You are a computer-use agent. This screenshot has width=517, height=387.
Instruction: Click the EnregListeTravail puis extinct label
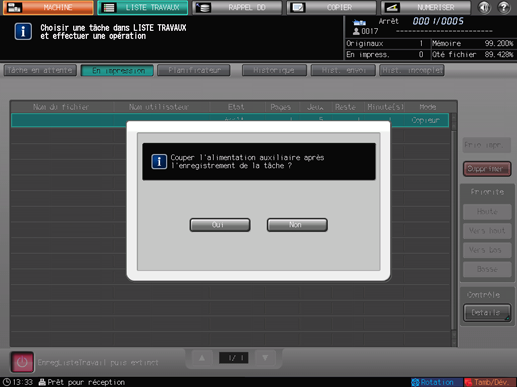tap(98, 362)
